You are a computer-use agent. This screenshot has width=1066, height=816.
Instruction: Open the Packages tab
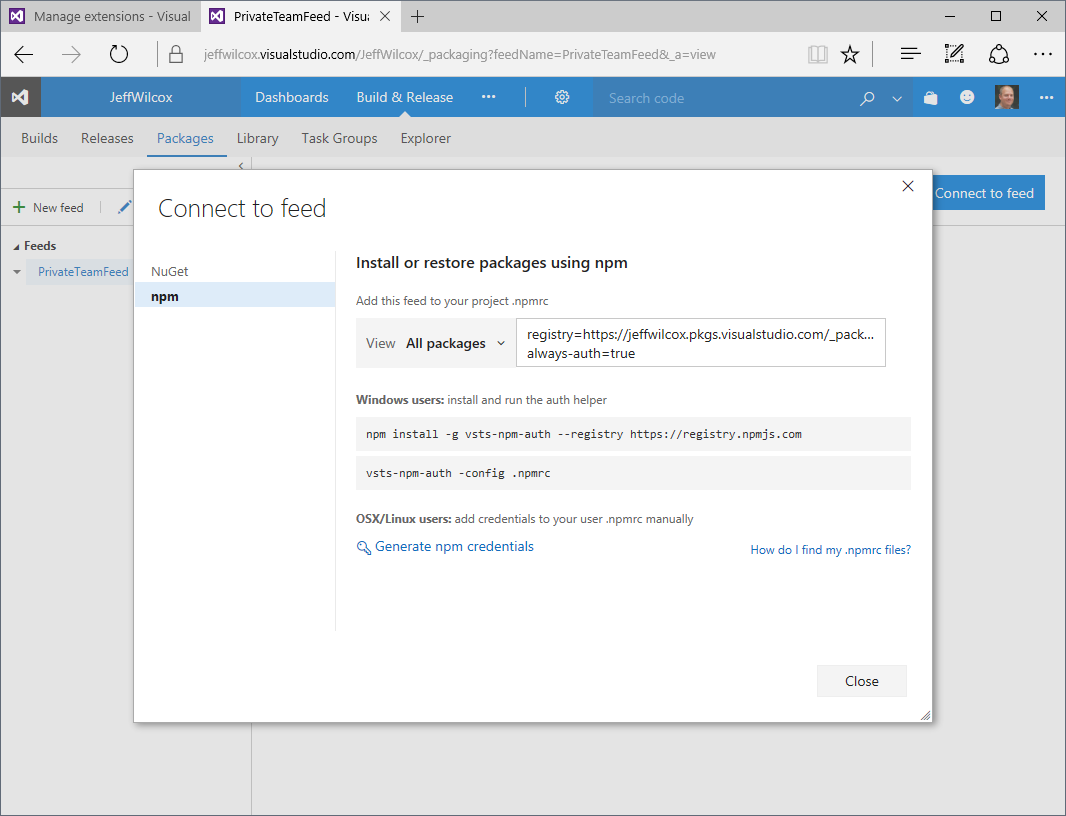point(185,138)
